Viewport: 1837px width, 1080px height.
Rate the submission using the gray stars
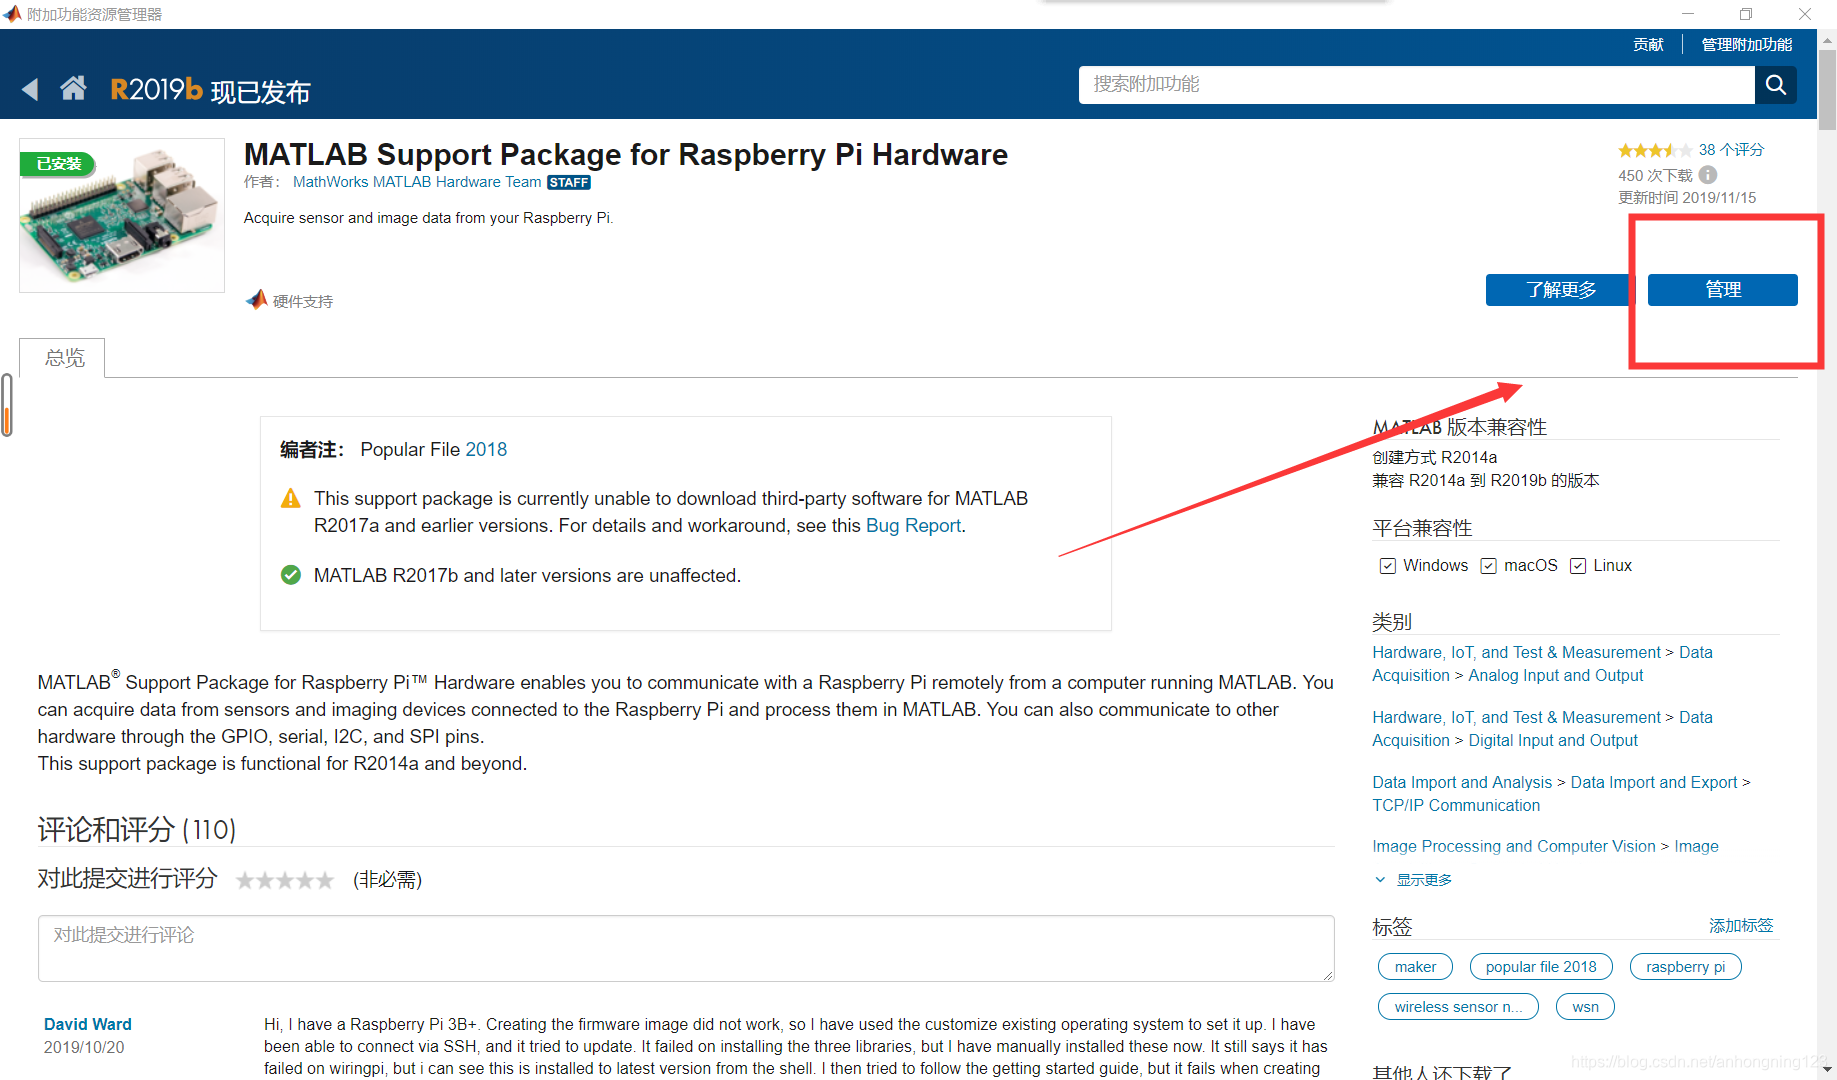coord(285,880)
